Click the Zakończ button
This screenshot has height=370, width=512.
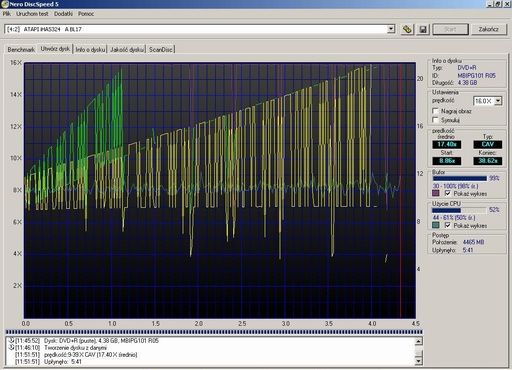(x=488, y=29)
